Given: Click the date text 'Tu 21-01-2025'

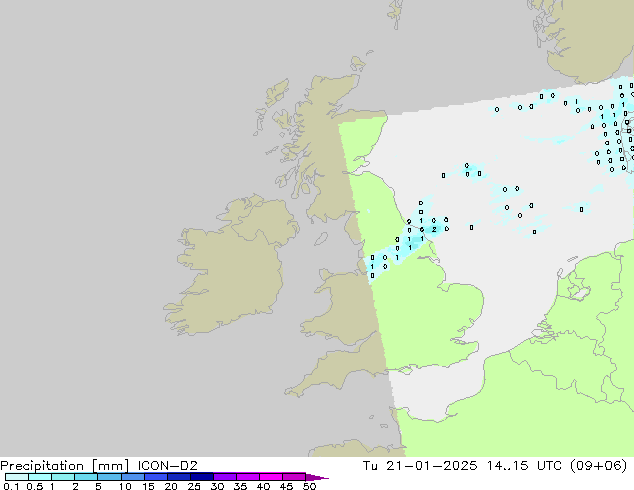Looking at the screenshot, I should 420,466.
